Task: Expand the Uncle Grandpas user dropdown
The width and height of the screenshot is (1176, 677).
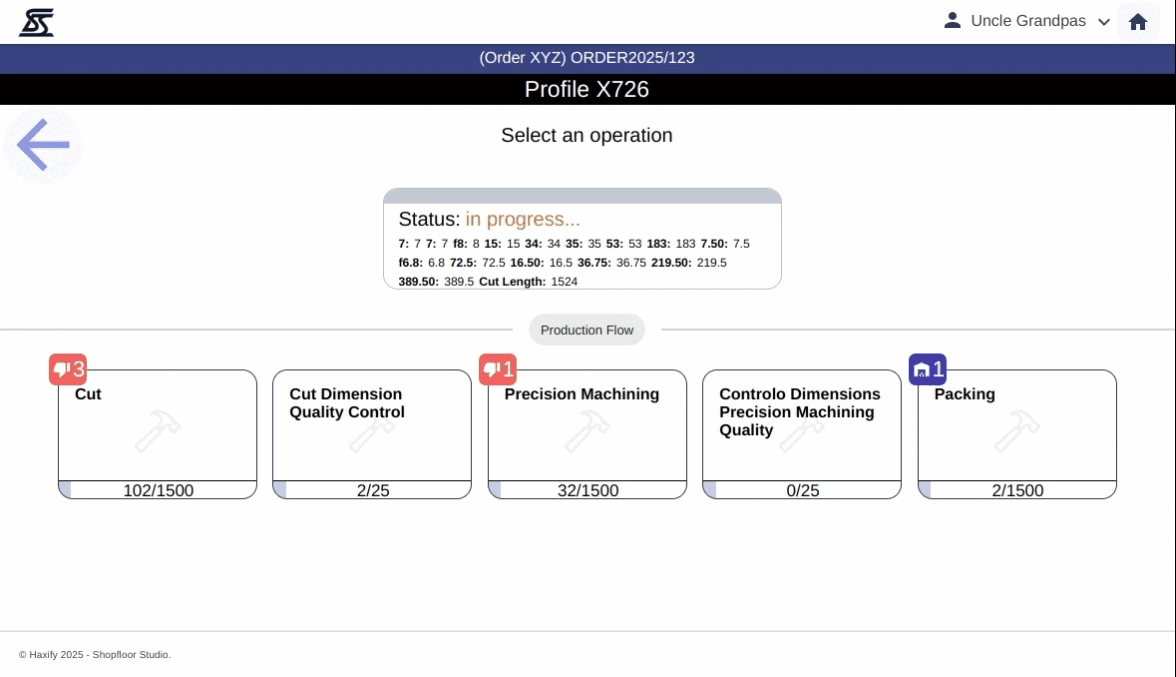Action: tap(1027, 21)
